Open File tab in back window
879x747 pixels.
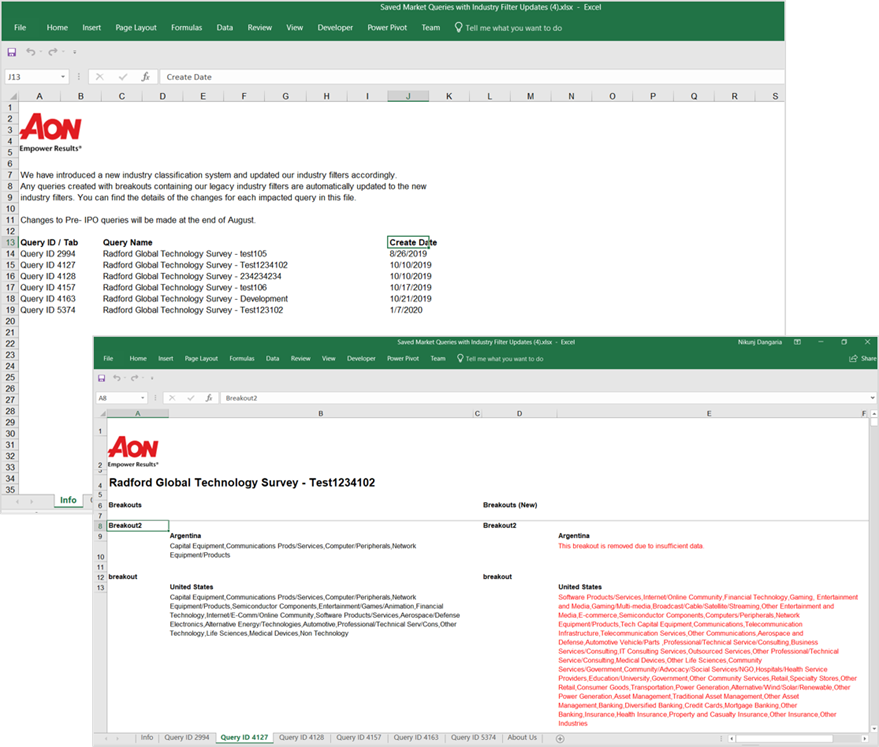pos(20,27)
